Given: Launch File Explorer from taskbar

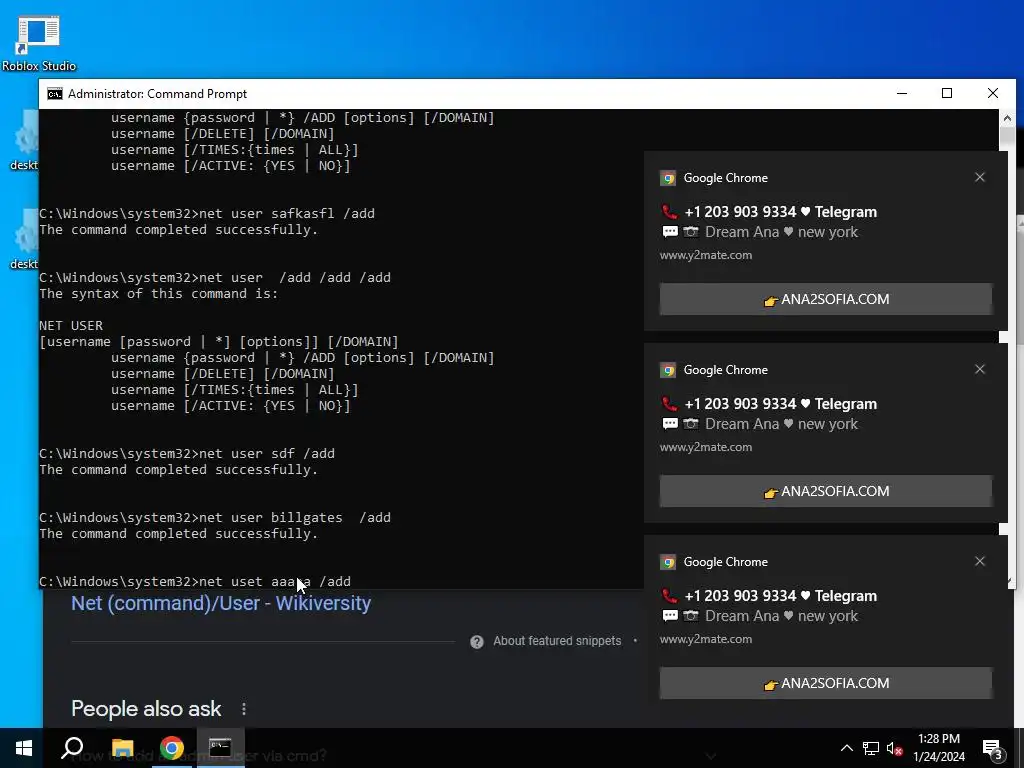Looking at the screenshot, I should [122, 748].
